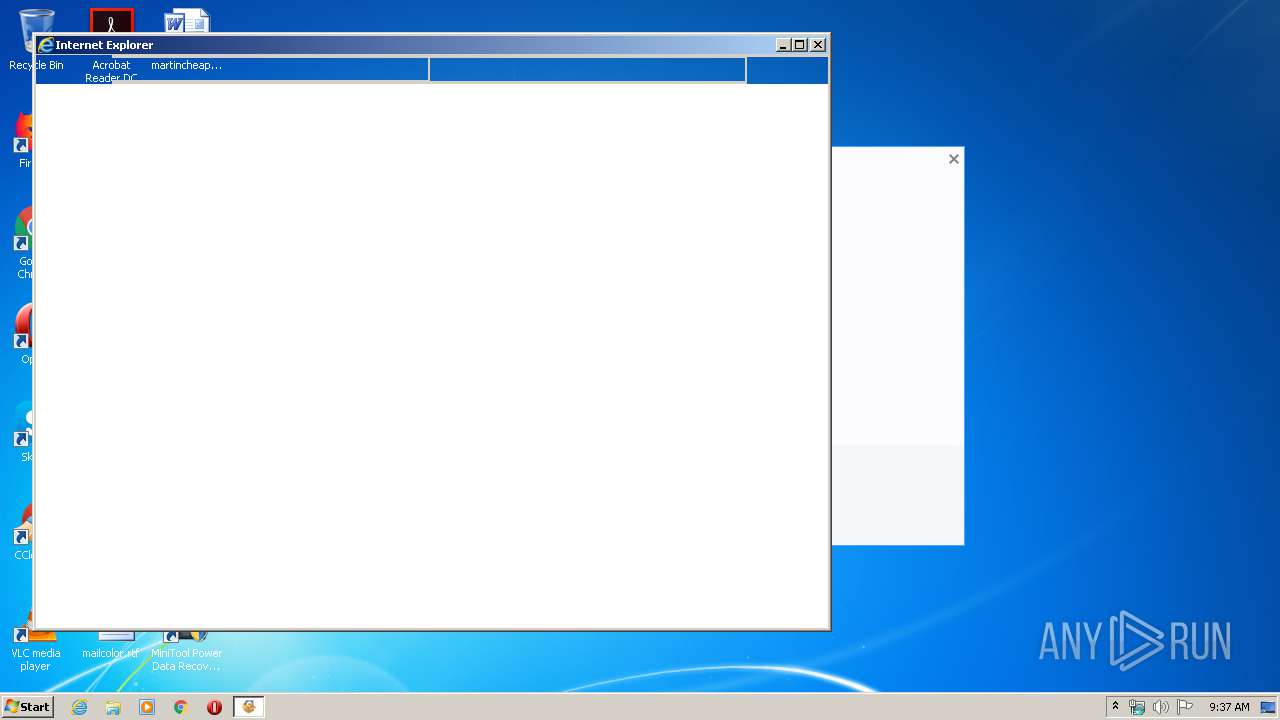
Task: Select the CCleaner desktop shortcut
Action: tap(22, 532)
